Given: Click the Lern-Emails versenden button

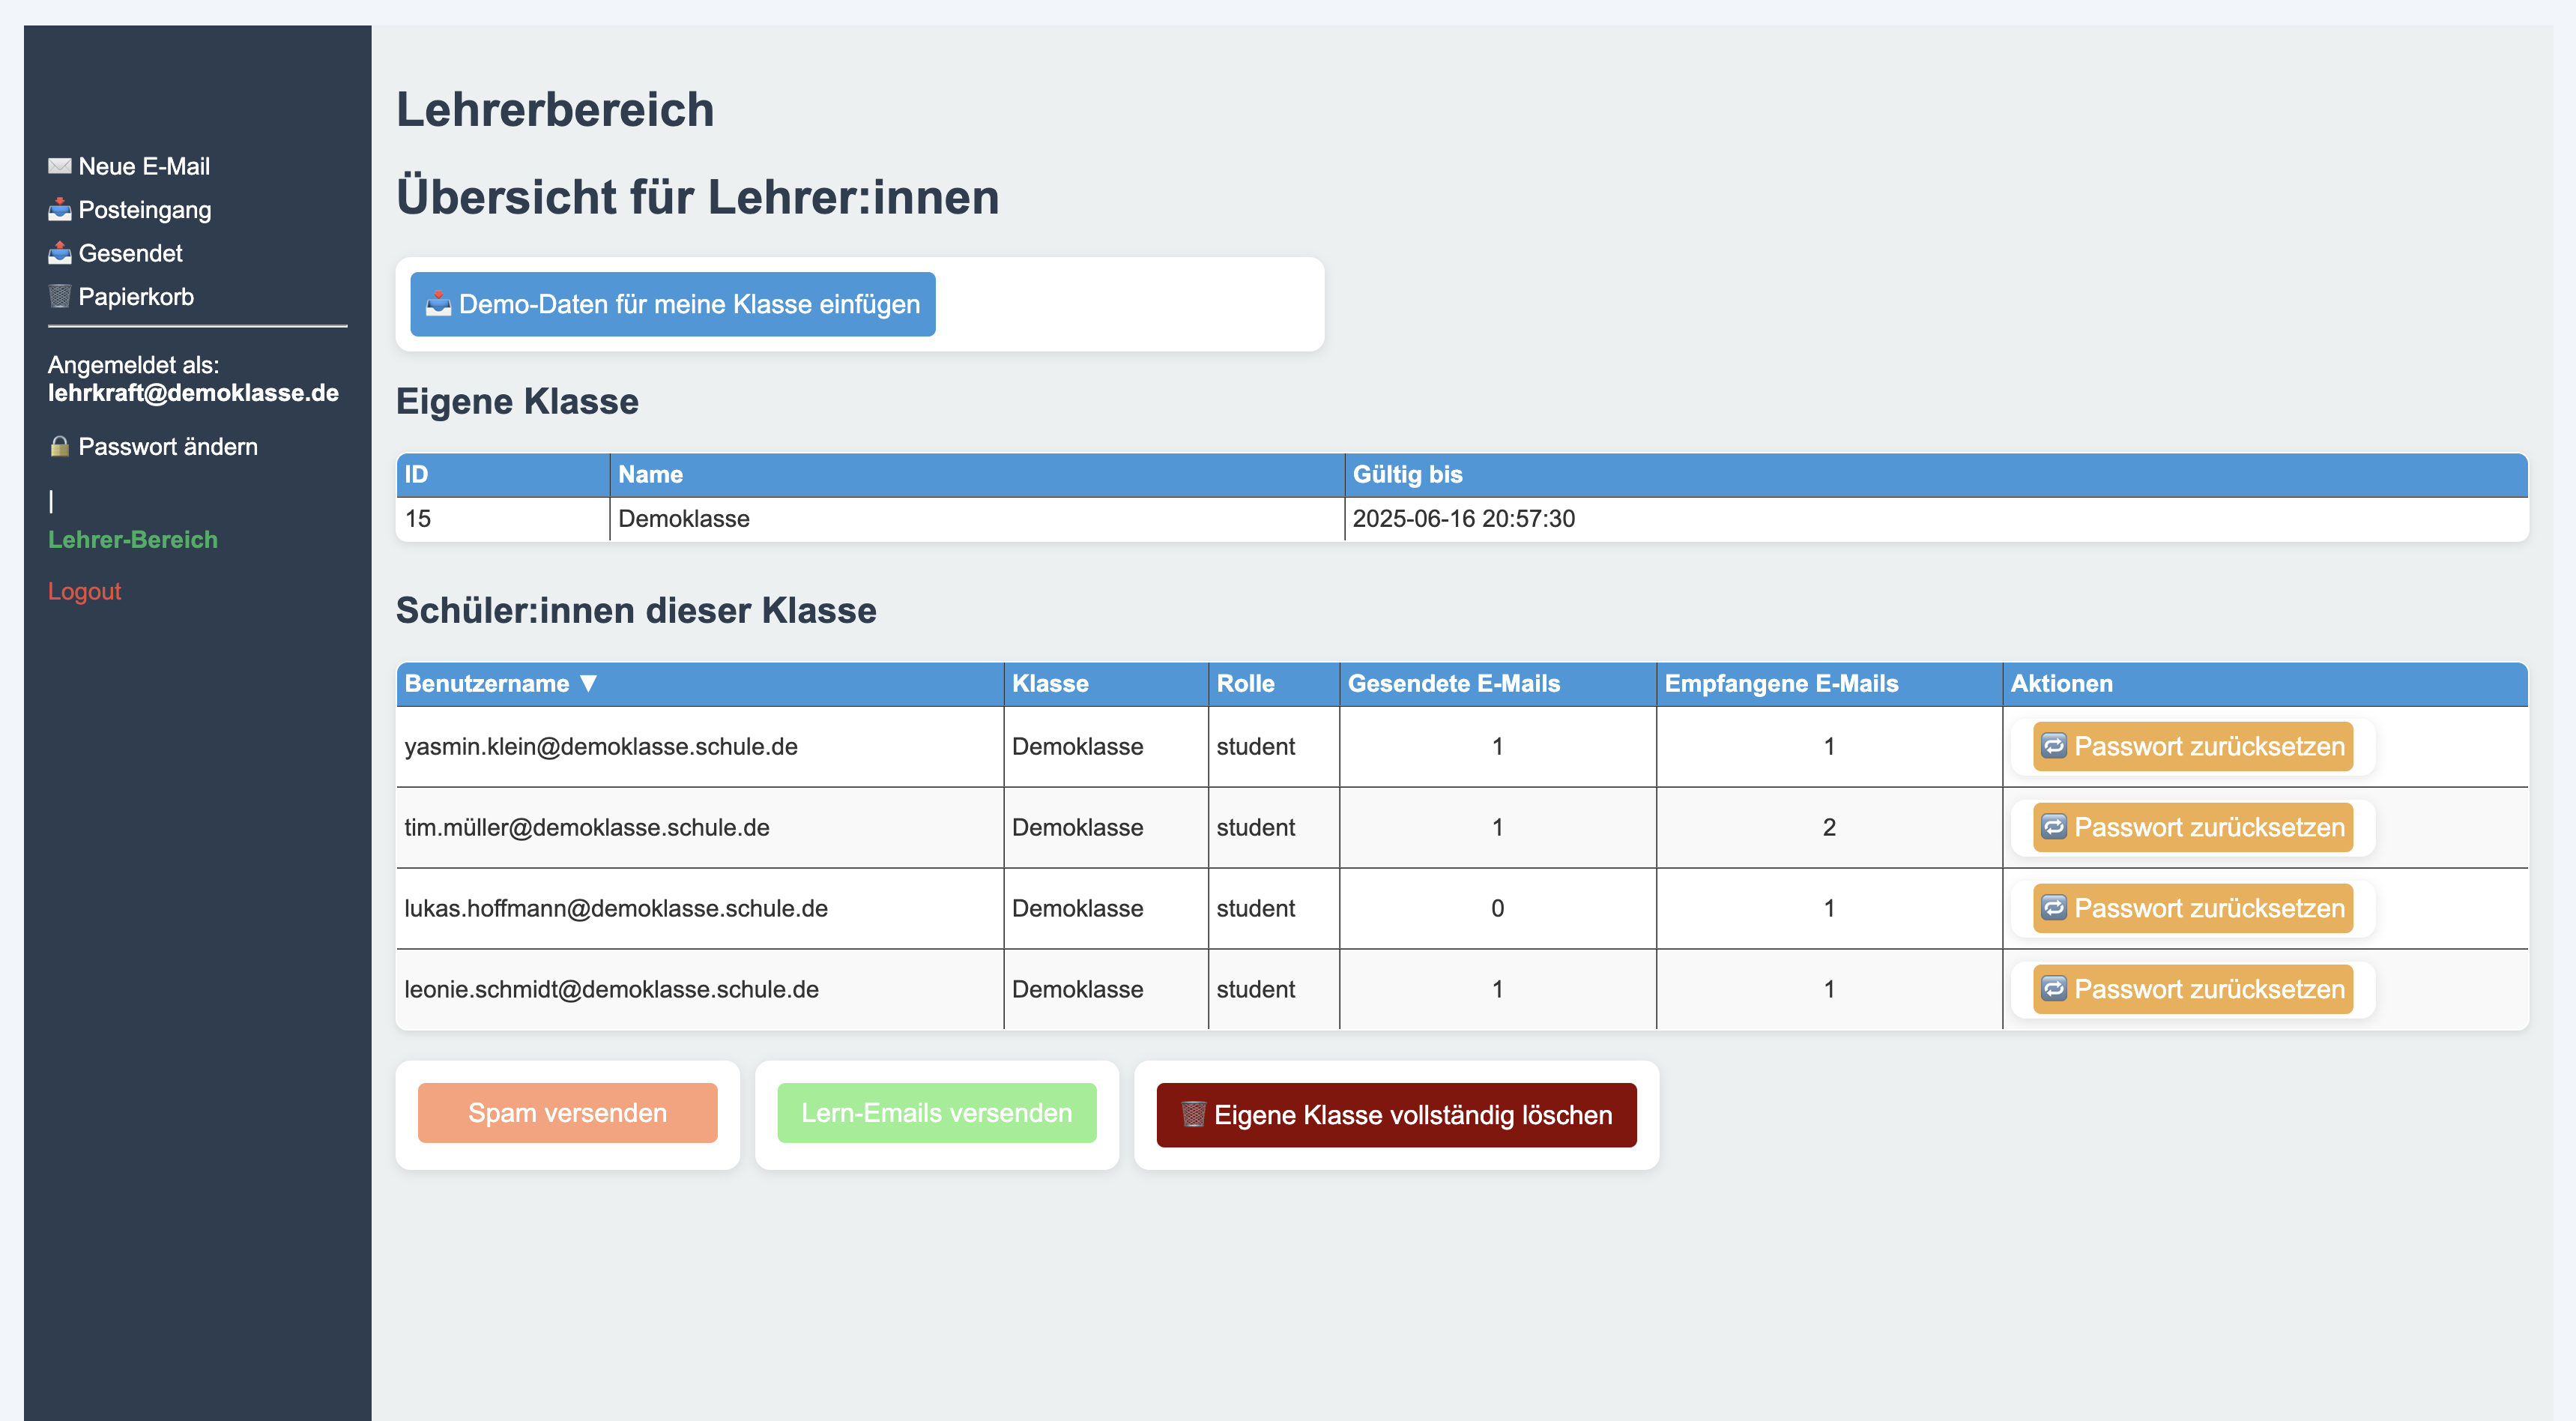Looking at the screenshot, I should point(936,1113).
